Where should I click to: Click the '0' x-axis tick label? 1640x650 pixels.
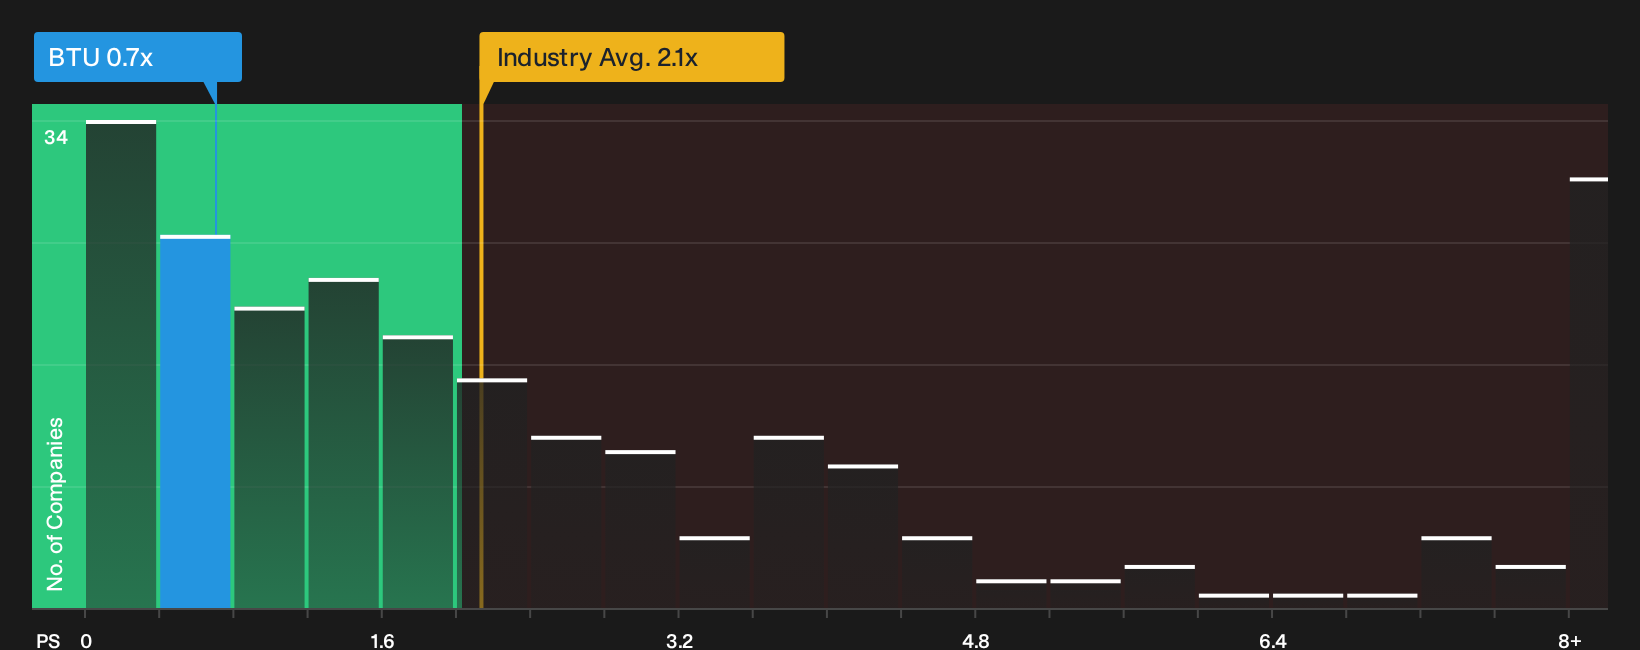[86, 641]
